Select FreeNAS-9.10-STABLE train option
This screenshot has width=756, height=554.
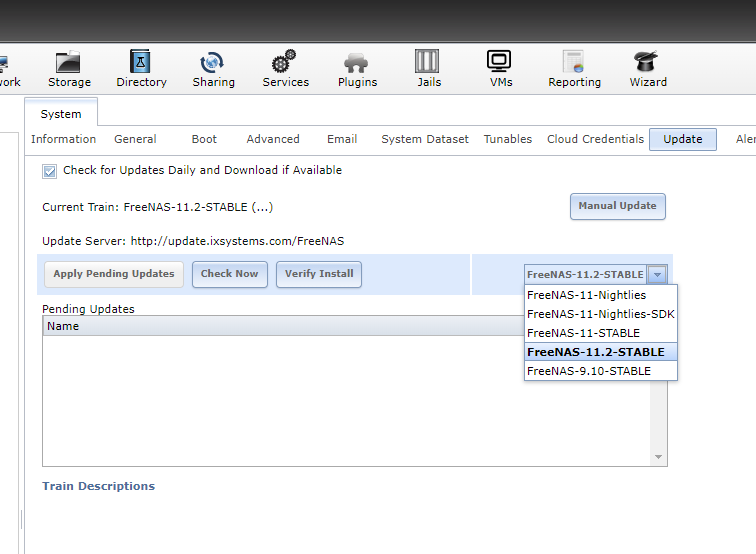(x=601, y=371)
